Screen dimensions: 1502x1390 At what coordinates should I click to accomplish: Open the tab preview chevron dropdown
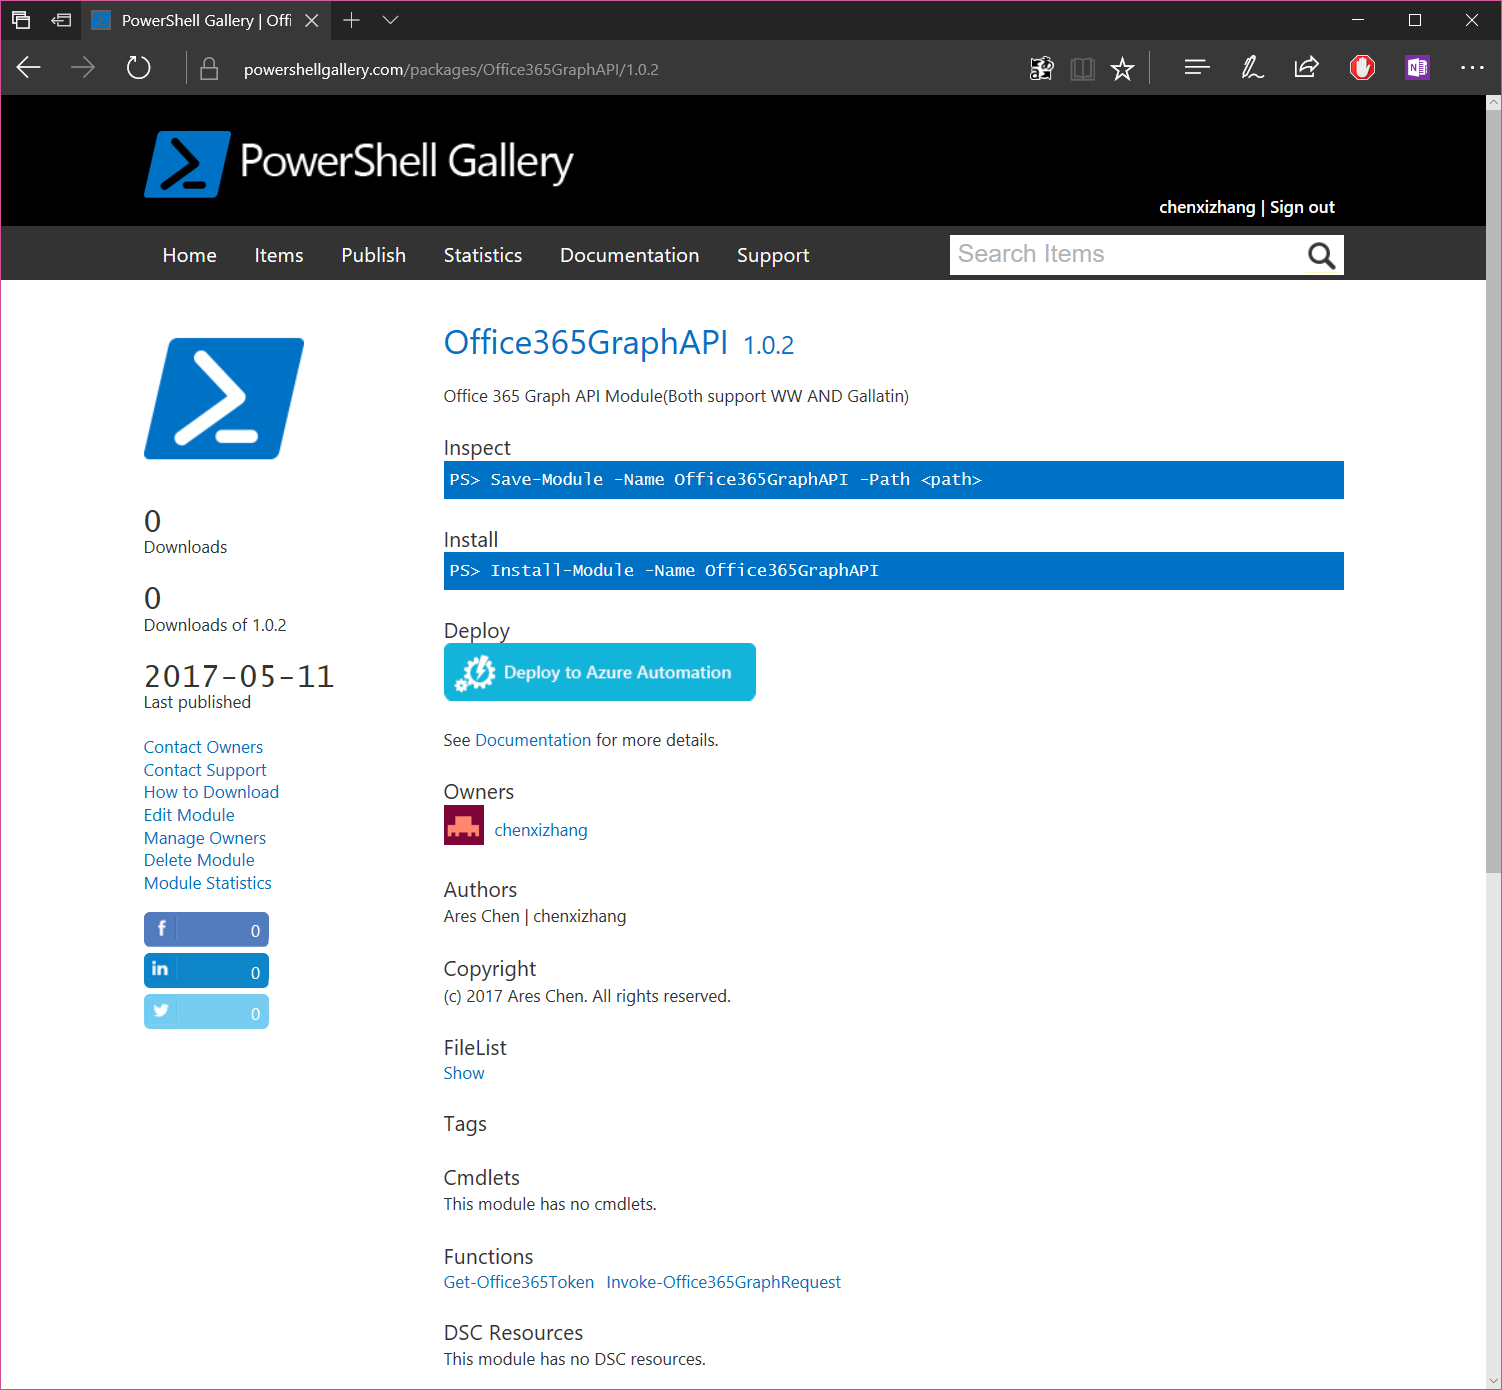pos(390,20)
